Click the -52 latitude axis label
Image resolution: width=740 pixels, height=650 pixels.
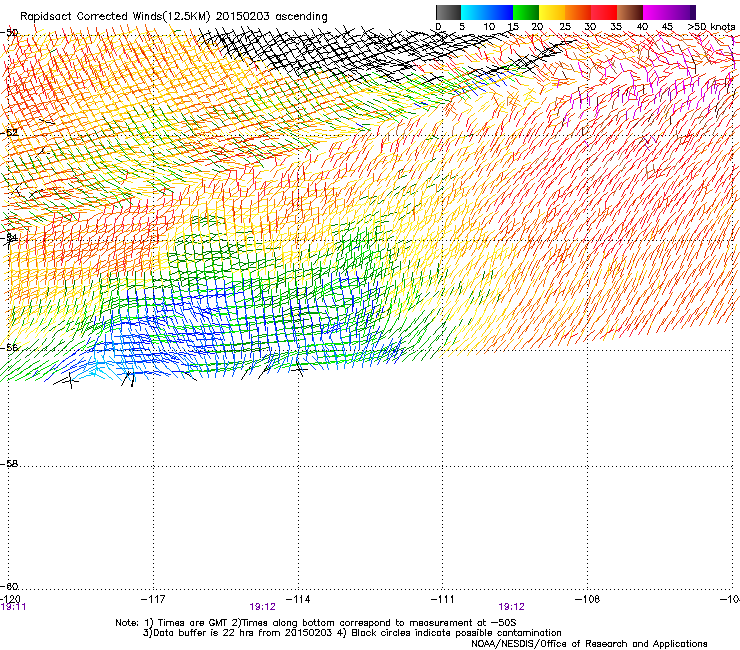click(x=9, y=133)
